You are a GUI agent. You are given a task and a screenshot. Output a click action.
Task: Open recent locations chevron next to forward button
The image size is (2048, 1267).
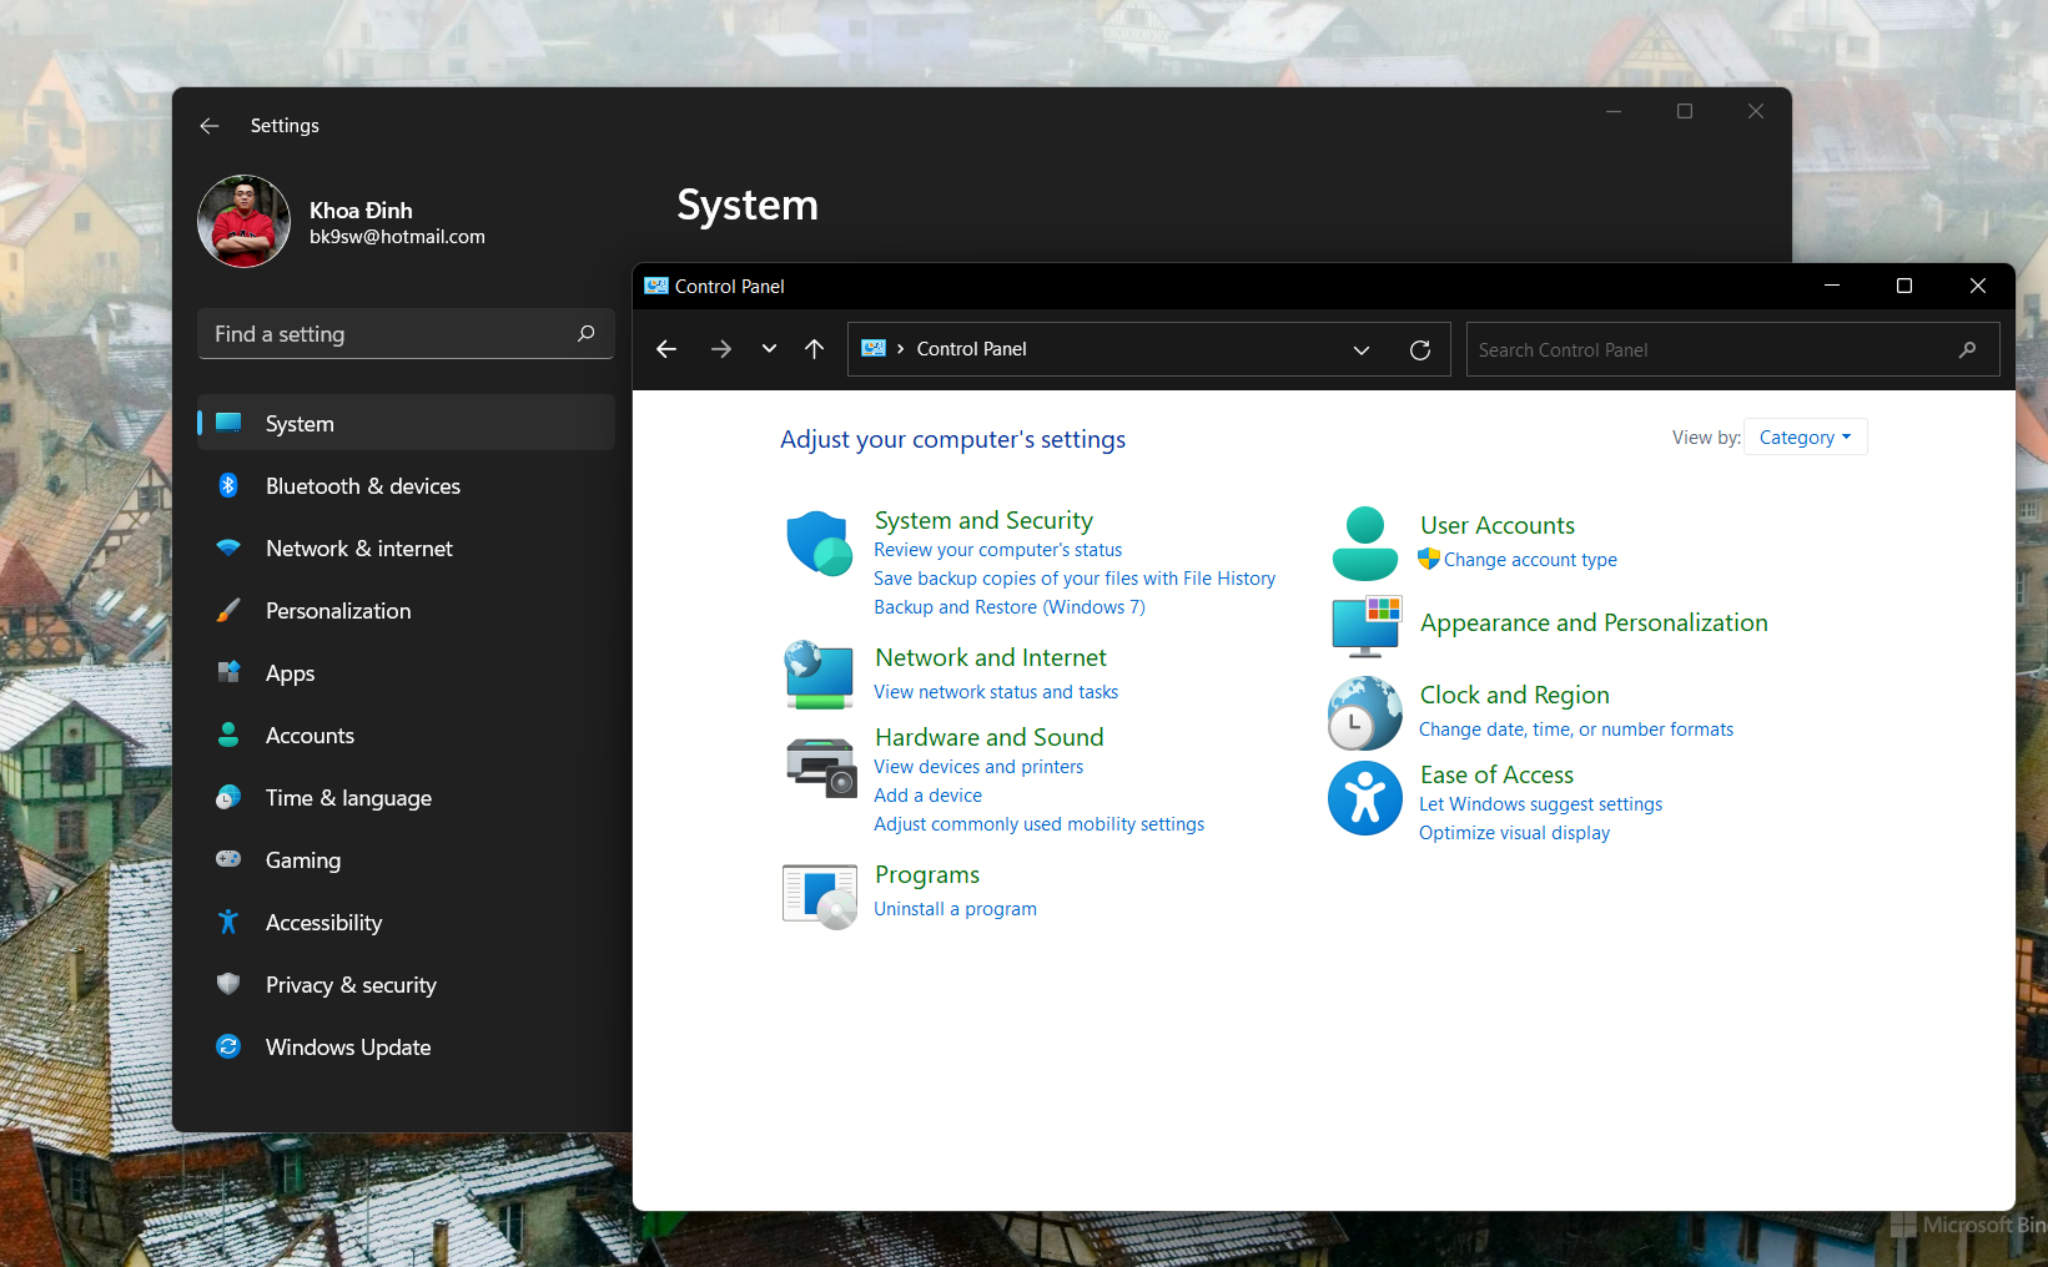[768, 349]
